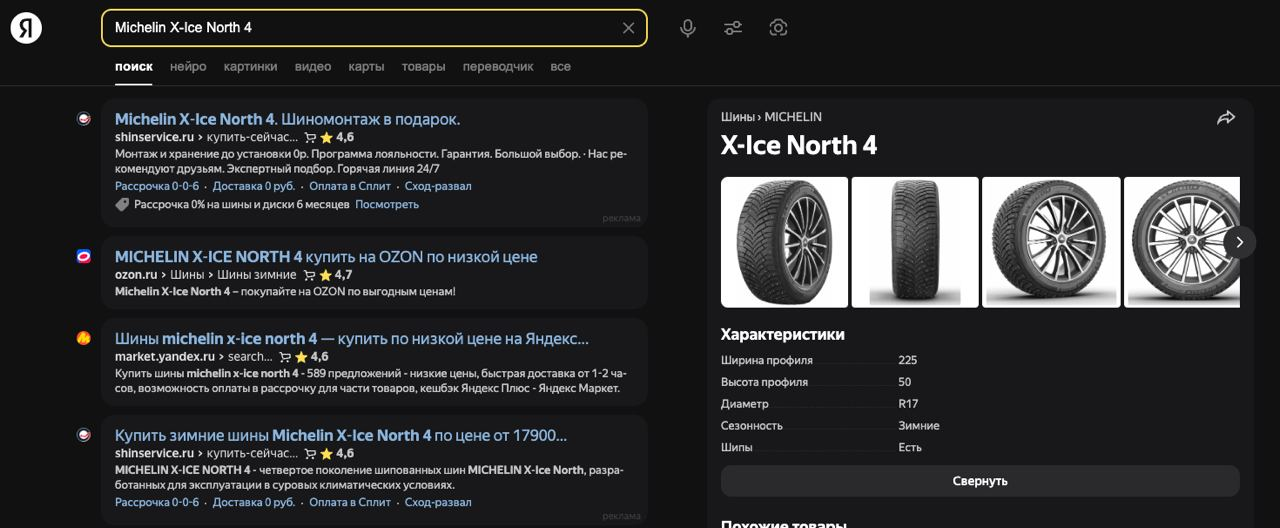Open 'Michelin X-Ice North 4. Шиномонтаж в подарок' result
The width and height of the screenshot is (1280, 528).
point(288,119)
